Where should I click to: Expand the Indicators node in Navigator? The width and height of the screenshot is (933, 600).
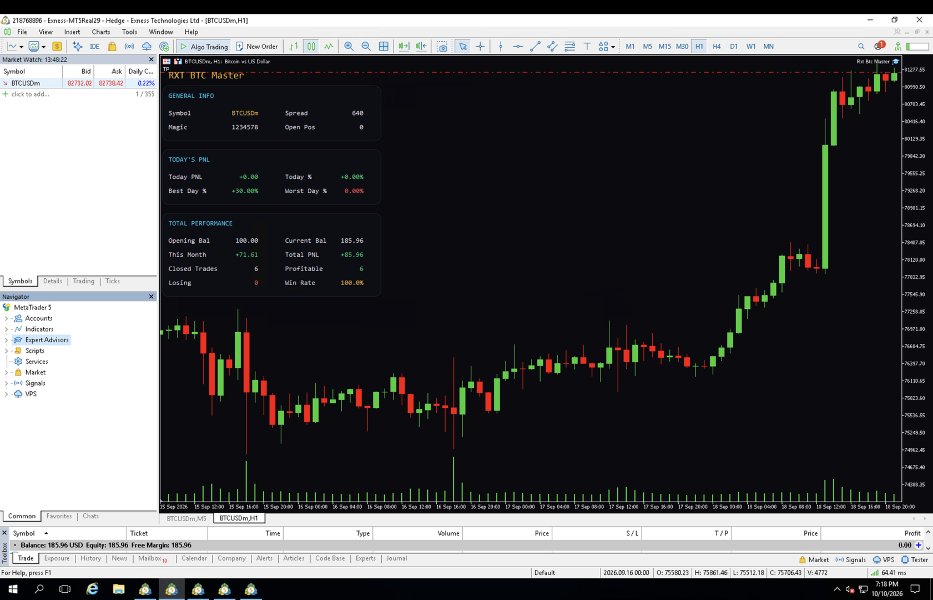7,329
